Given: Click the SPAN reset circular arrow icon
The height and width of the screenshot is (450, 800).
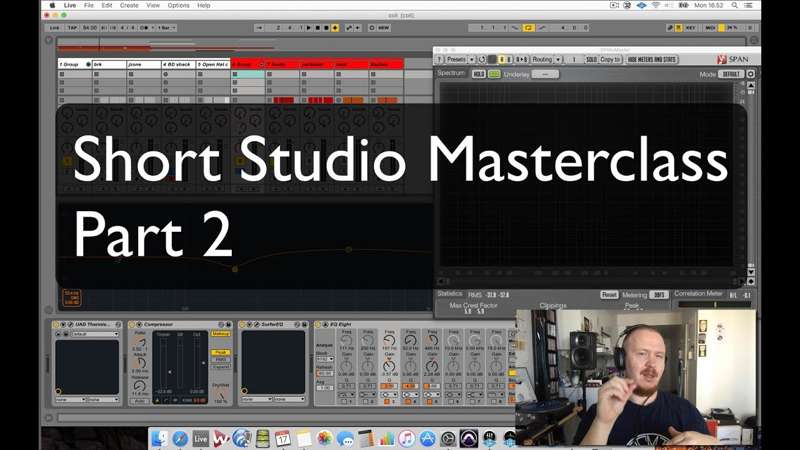Looking at the screenshot, I should tap(482, 60).
